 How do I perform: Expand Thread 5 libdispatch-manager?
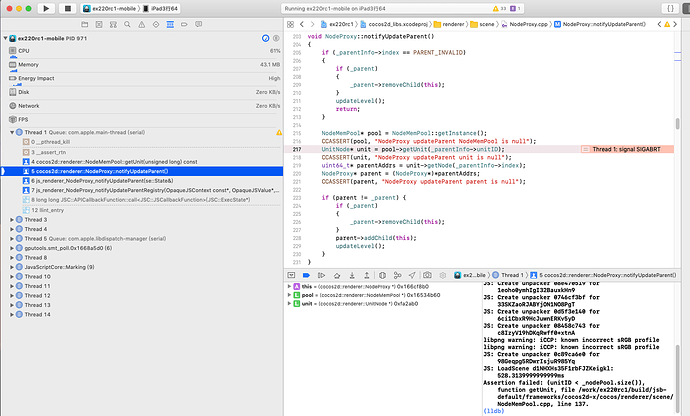pyautogui.click(x=12, y=239)
